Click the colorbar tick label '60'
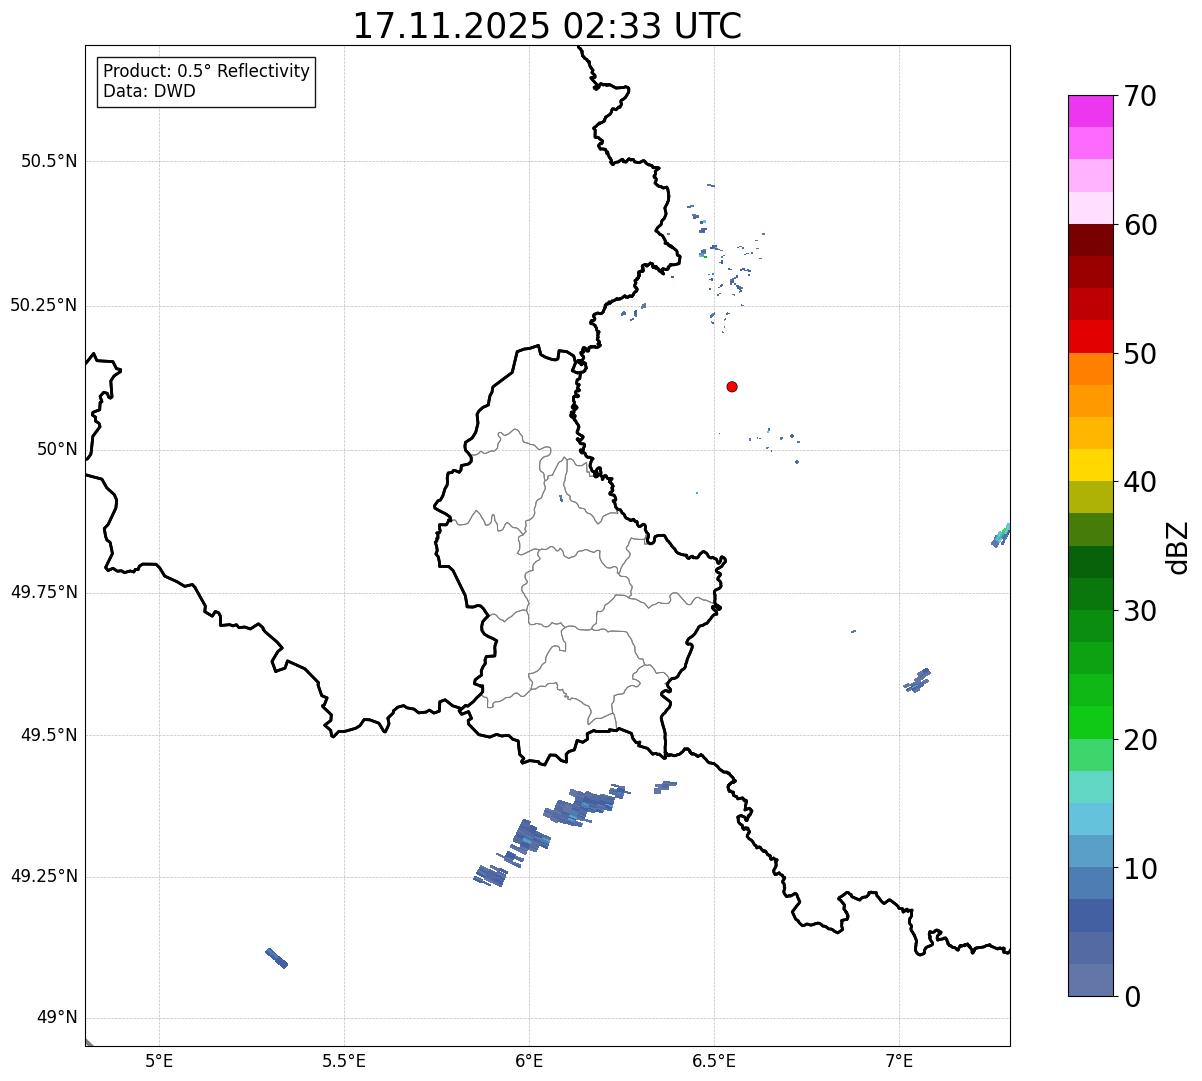 click(x=1140, y=226)
